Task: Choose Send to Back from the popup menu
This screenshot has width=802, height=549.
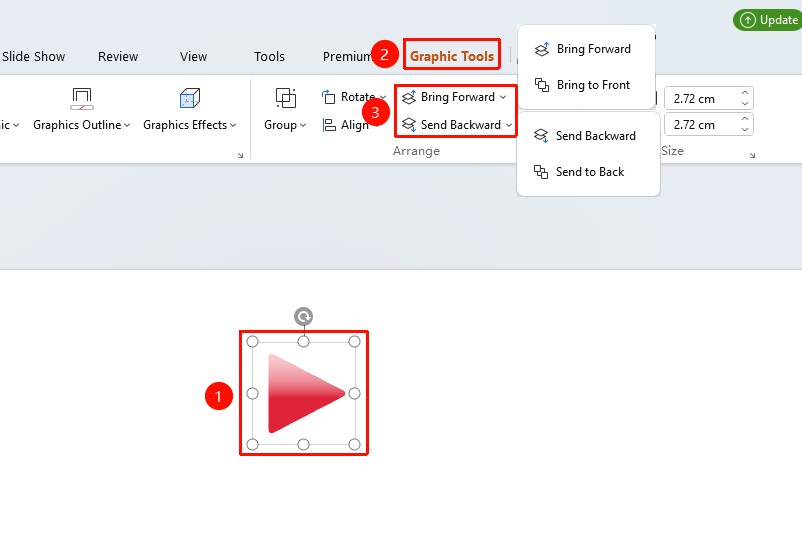Action: (588, 172)
